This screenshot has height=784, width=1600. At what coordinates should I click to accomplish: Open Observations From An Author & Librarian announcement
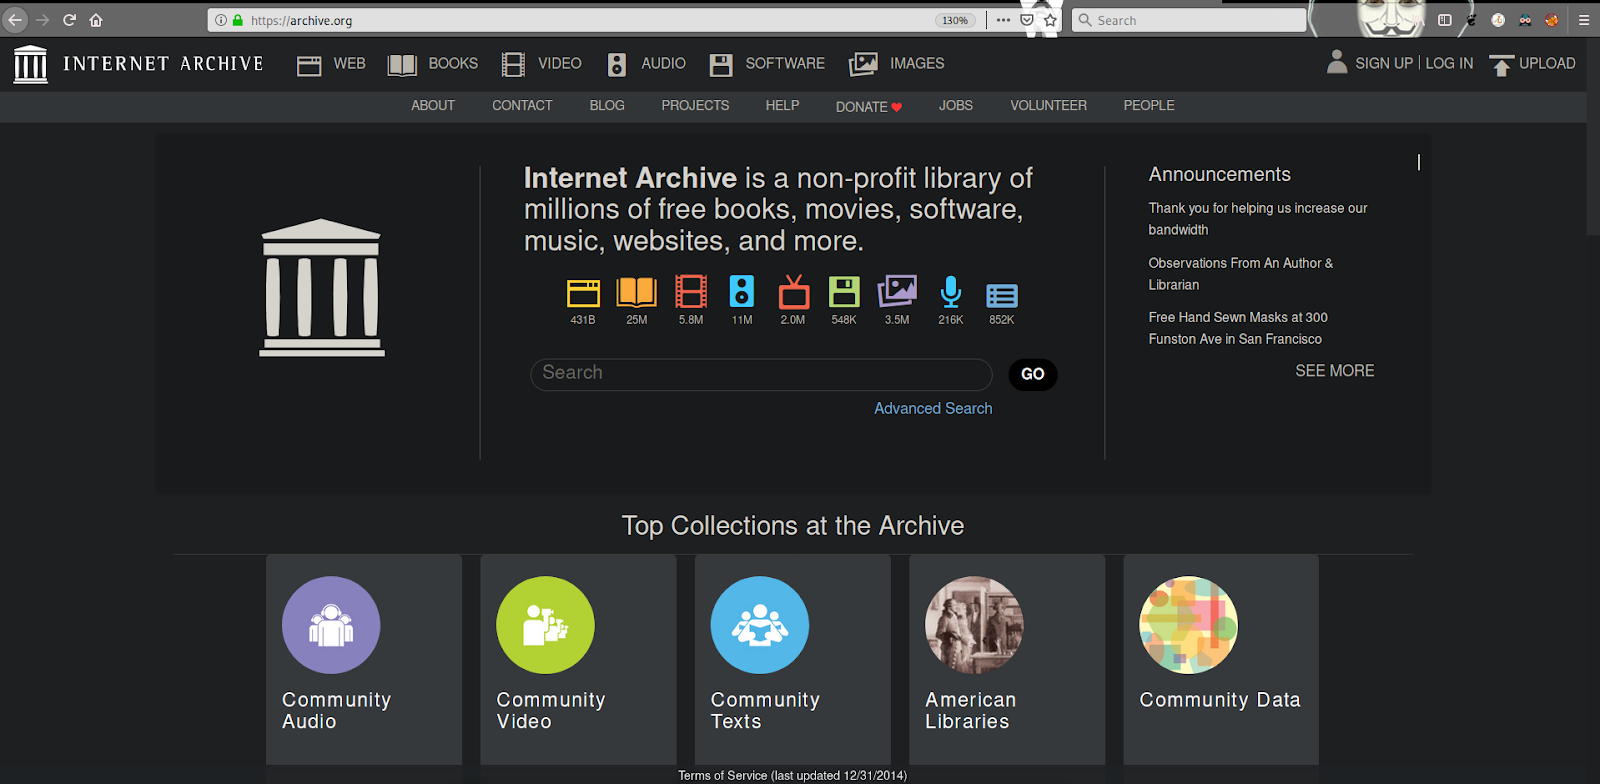(x=1241, y=274)
